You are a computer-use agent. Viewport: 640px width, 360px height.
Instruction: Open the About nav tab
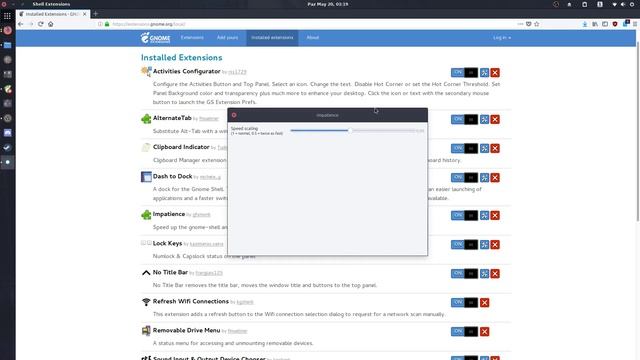coord(313,38)
